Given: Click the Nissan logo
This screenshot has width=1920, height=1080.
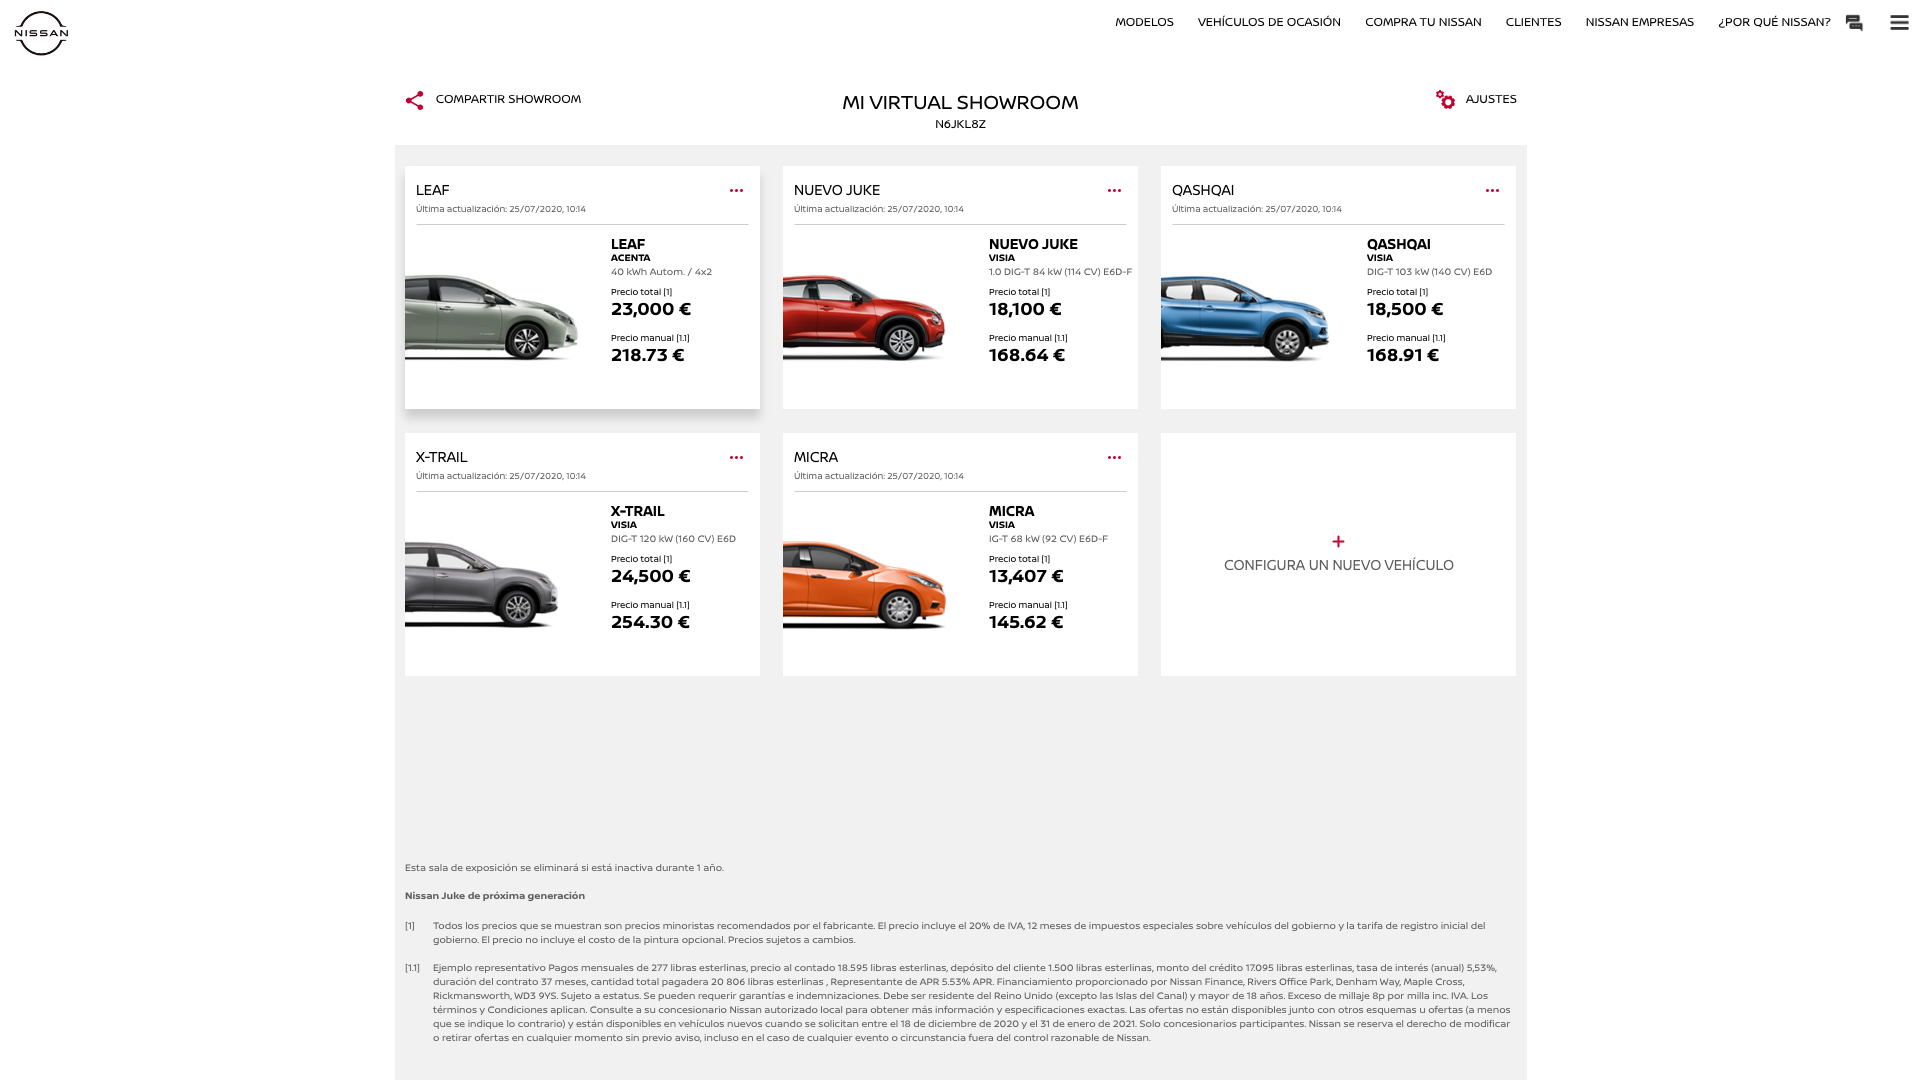Looking at the screenshot, I should pyautogui.click(x=41, y=33).
